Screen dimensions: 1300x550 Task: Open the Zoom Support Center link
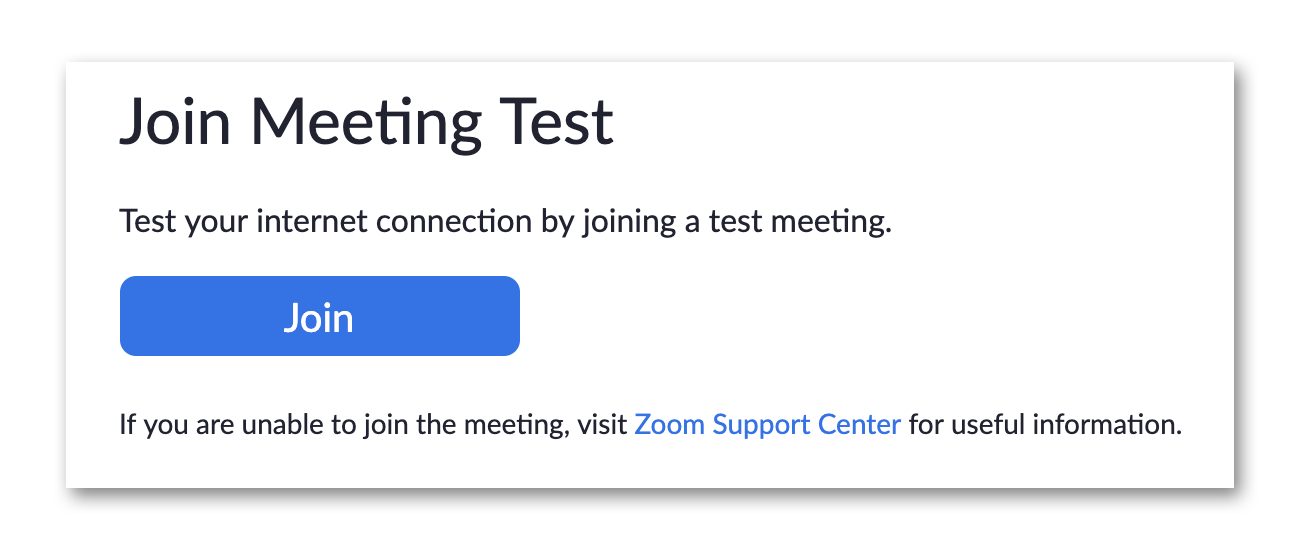coord(767,425)
